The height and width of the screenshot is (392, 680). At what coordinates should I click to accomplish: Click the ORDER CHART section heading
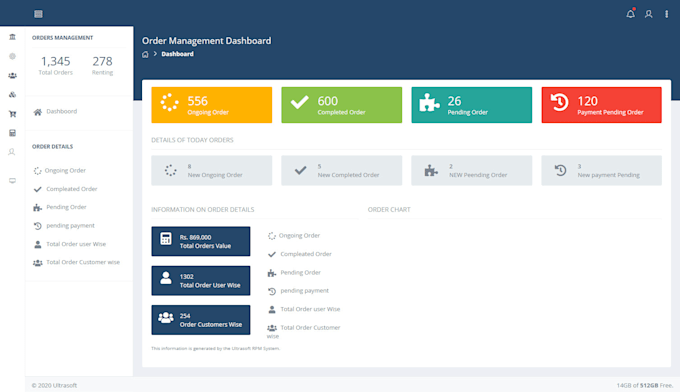point(389,209)
